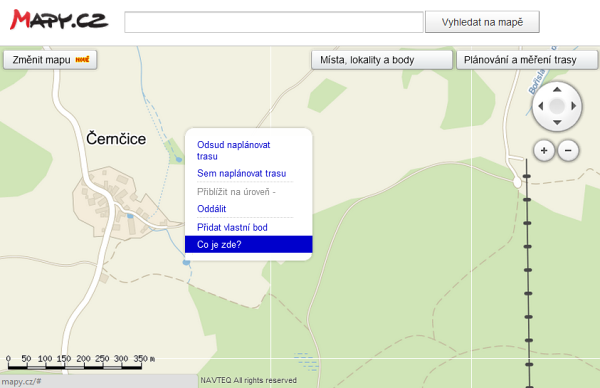This screenshot has height=388, width=600.
Task: Pan map up with compass arrow
Action: [557, 90]
